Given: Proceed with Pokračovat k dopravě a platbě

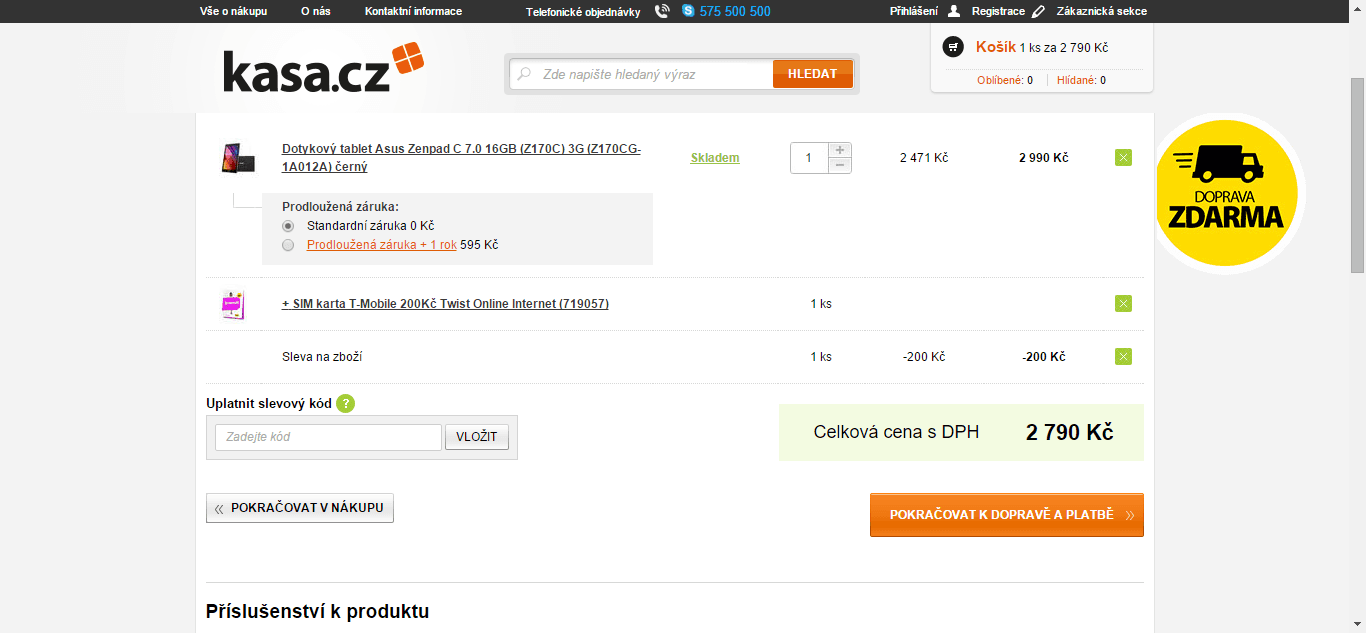Looking at the screenshot, I should (x=1007, y=515).
